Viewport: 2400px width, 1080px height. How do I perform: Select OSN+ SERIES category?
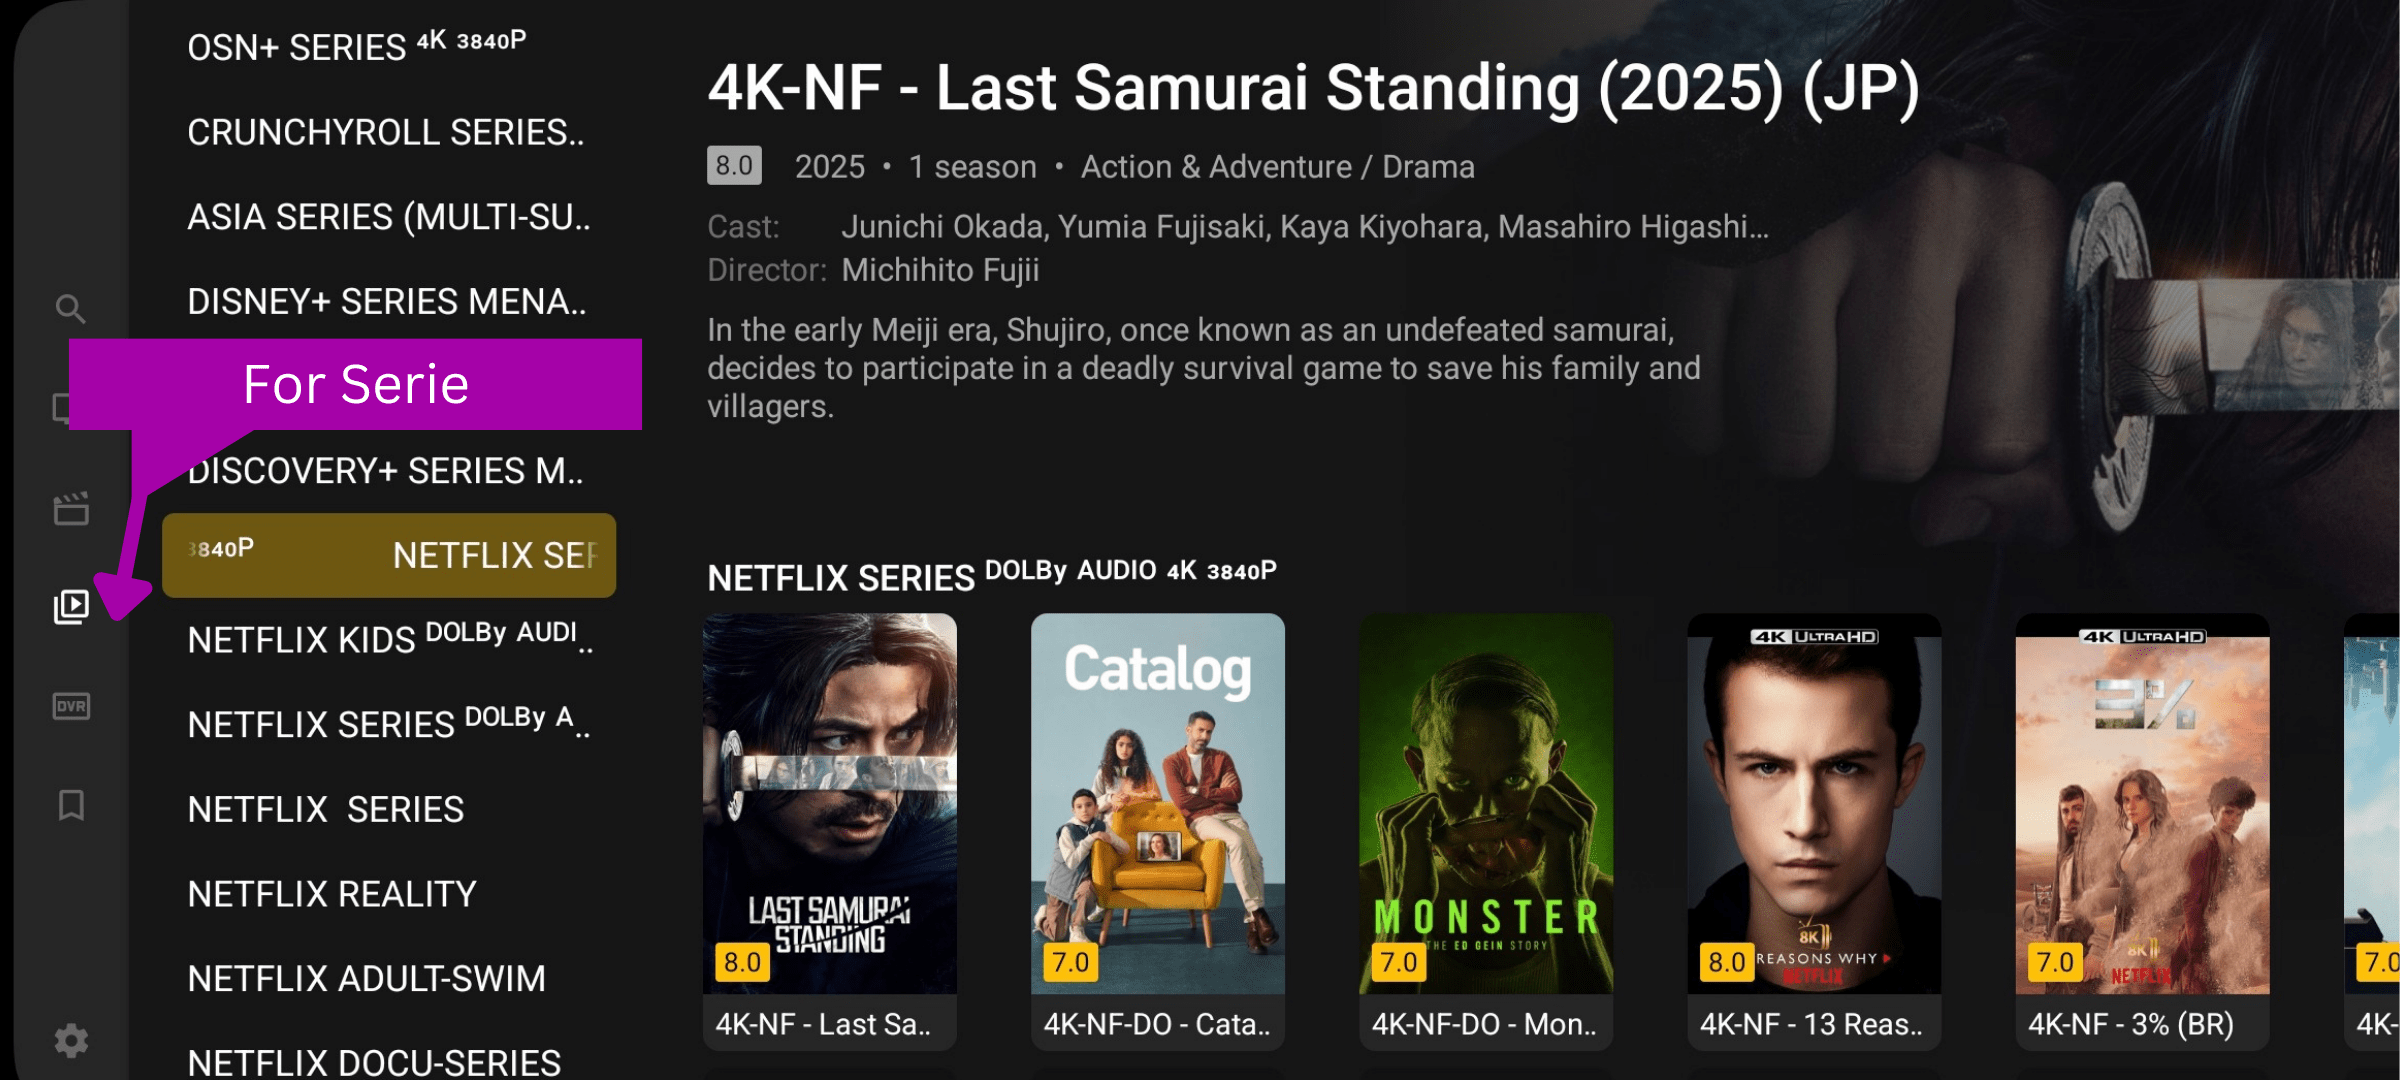(357, 46)
